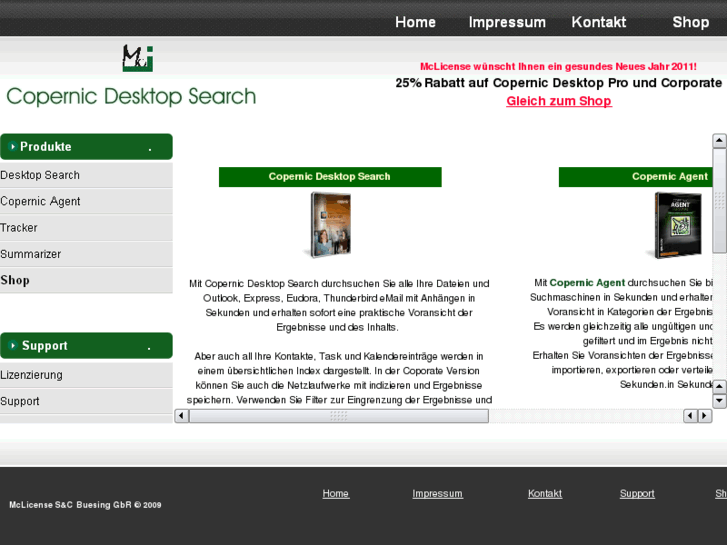Open footer Support link
This screenshot has height=545, width=727.
[x=637, y=494]
